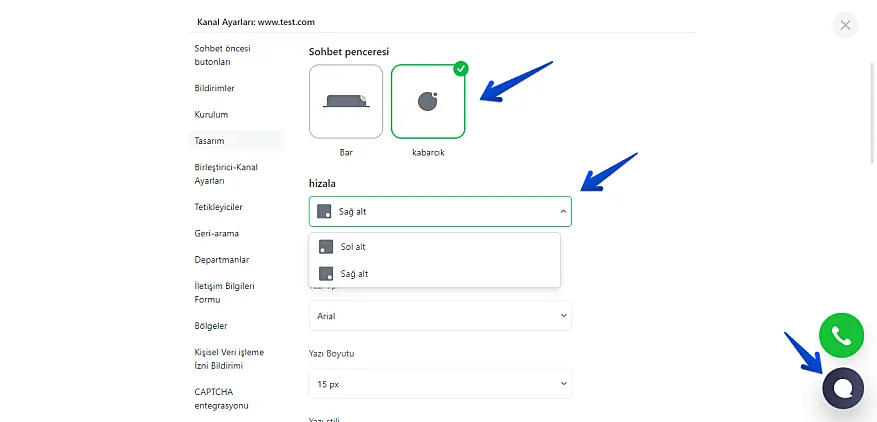Select Tasarım in the sidebar

(209, 141)
